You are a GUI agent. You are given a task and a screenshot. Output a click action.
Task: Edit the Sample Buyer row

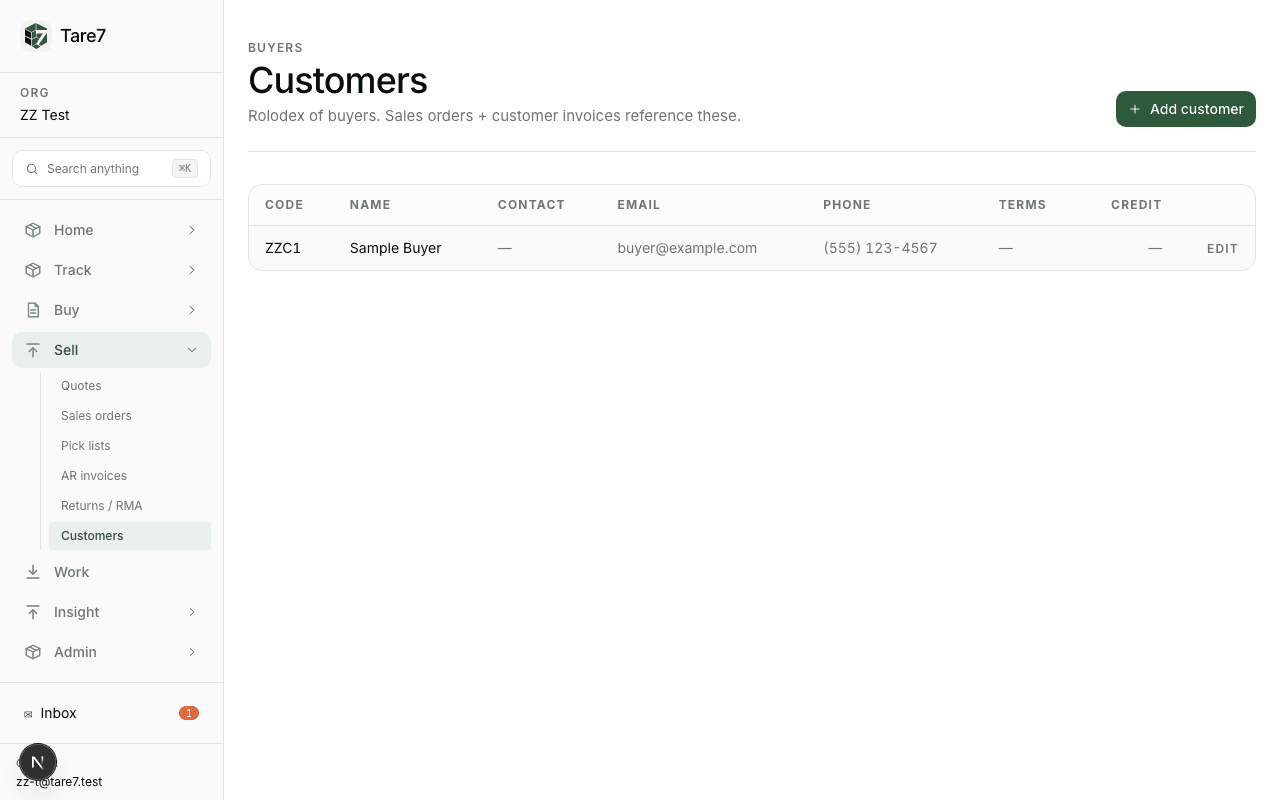(1222, 249)
